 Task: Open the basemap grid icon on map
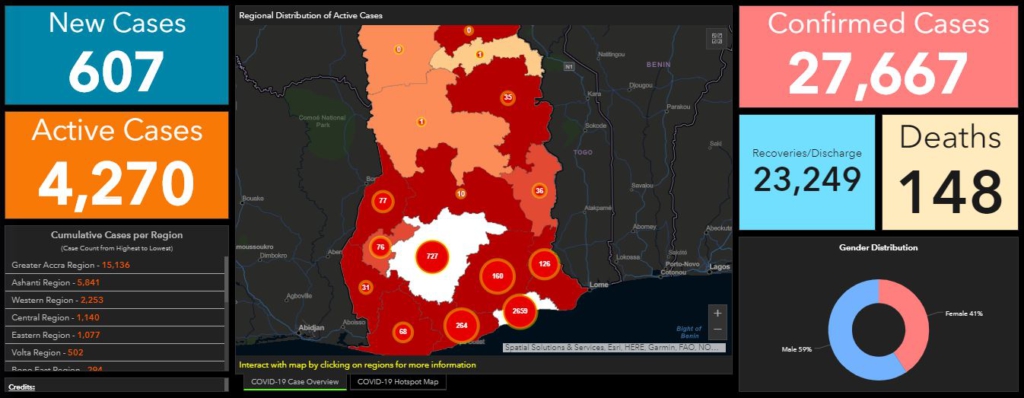pos(716,38)
